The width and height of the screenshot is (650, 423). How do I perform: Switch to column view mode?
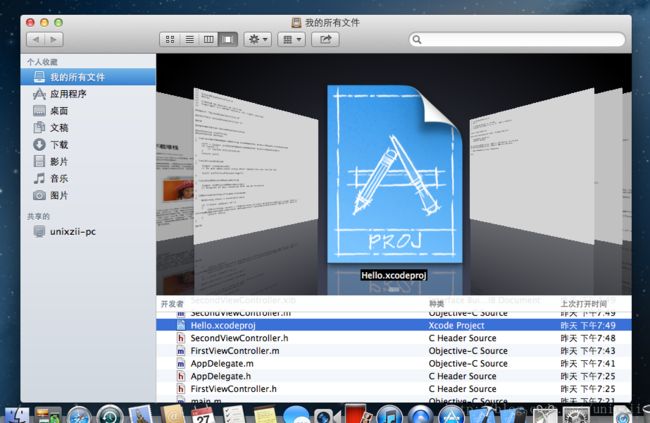point(208,39)
